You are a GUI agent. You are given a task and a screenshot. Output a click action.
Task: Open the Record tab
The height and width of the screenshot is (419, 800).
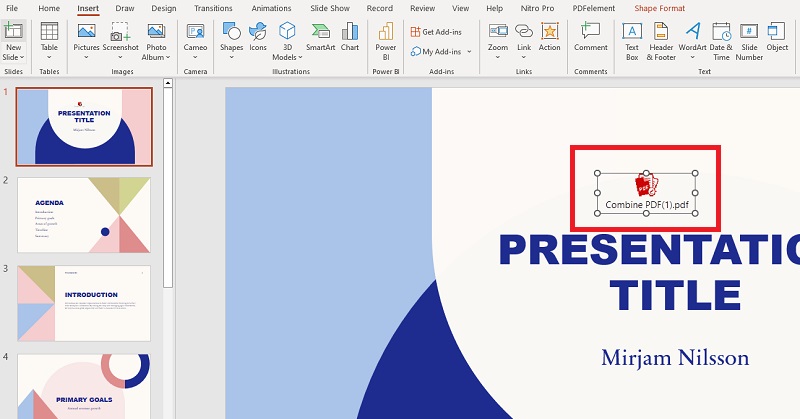click(380, 8)
